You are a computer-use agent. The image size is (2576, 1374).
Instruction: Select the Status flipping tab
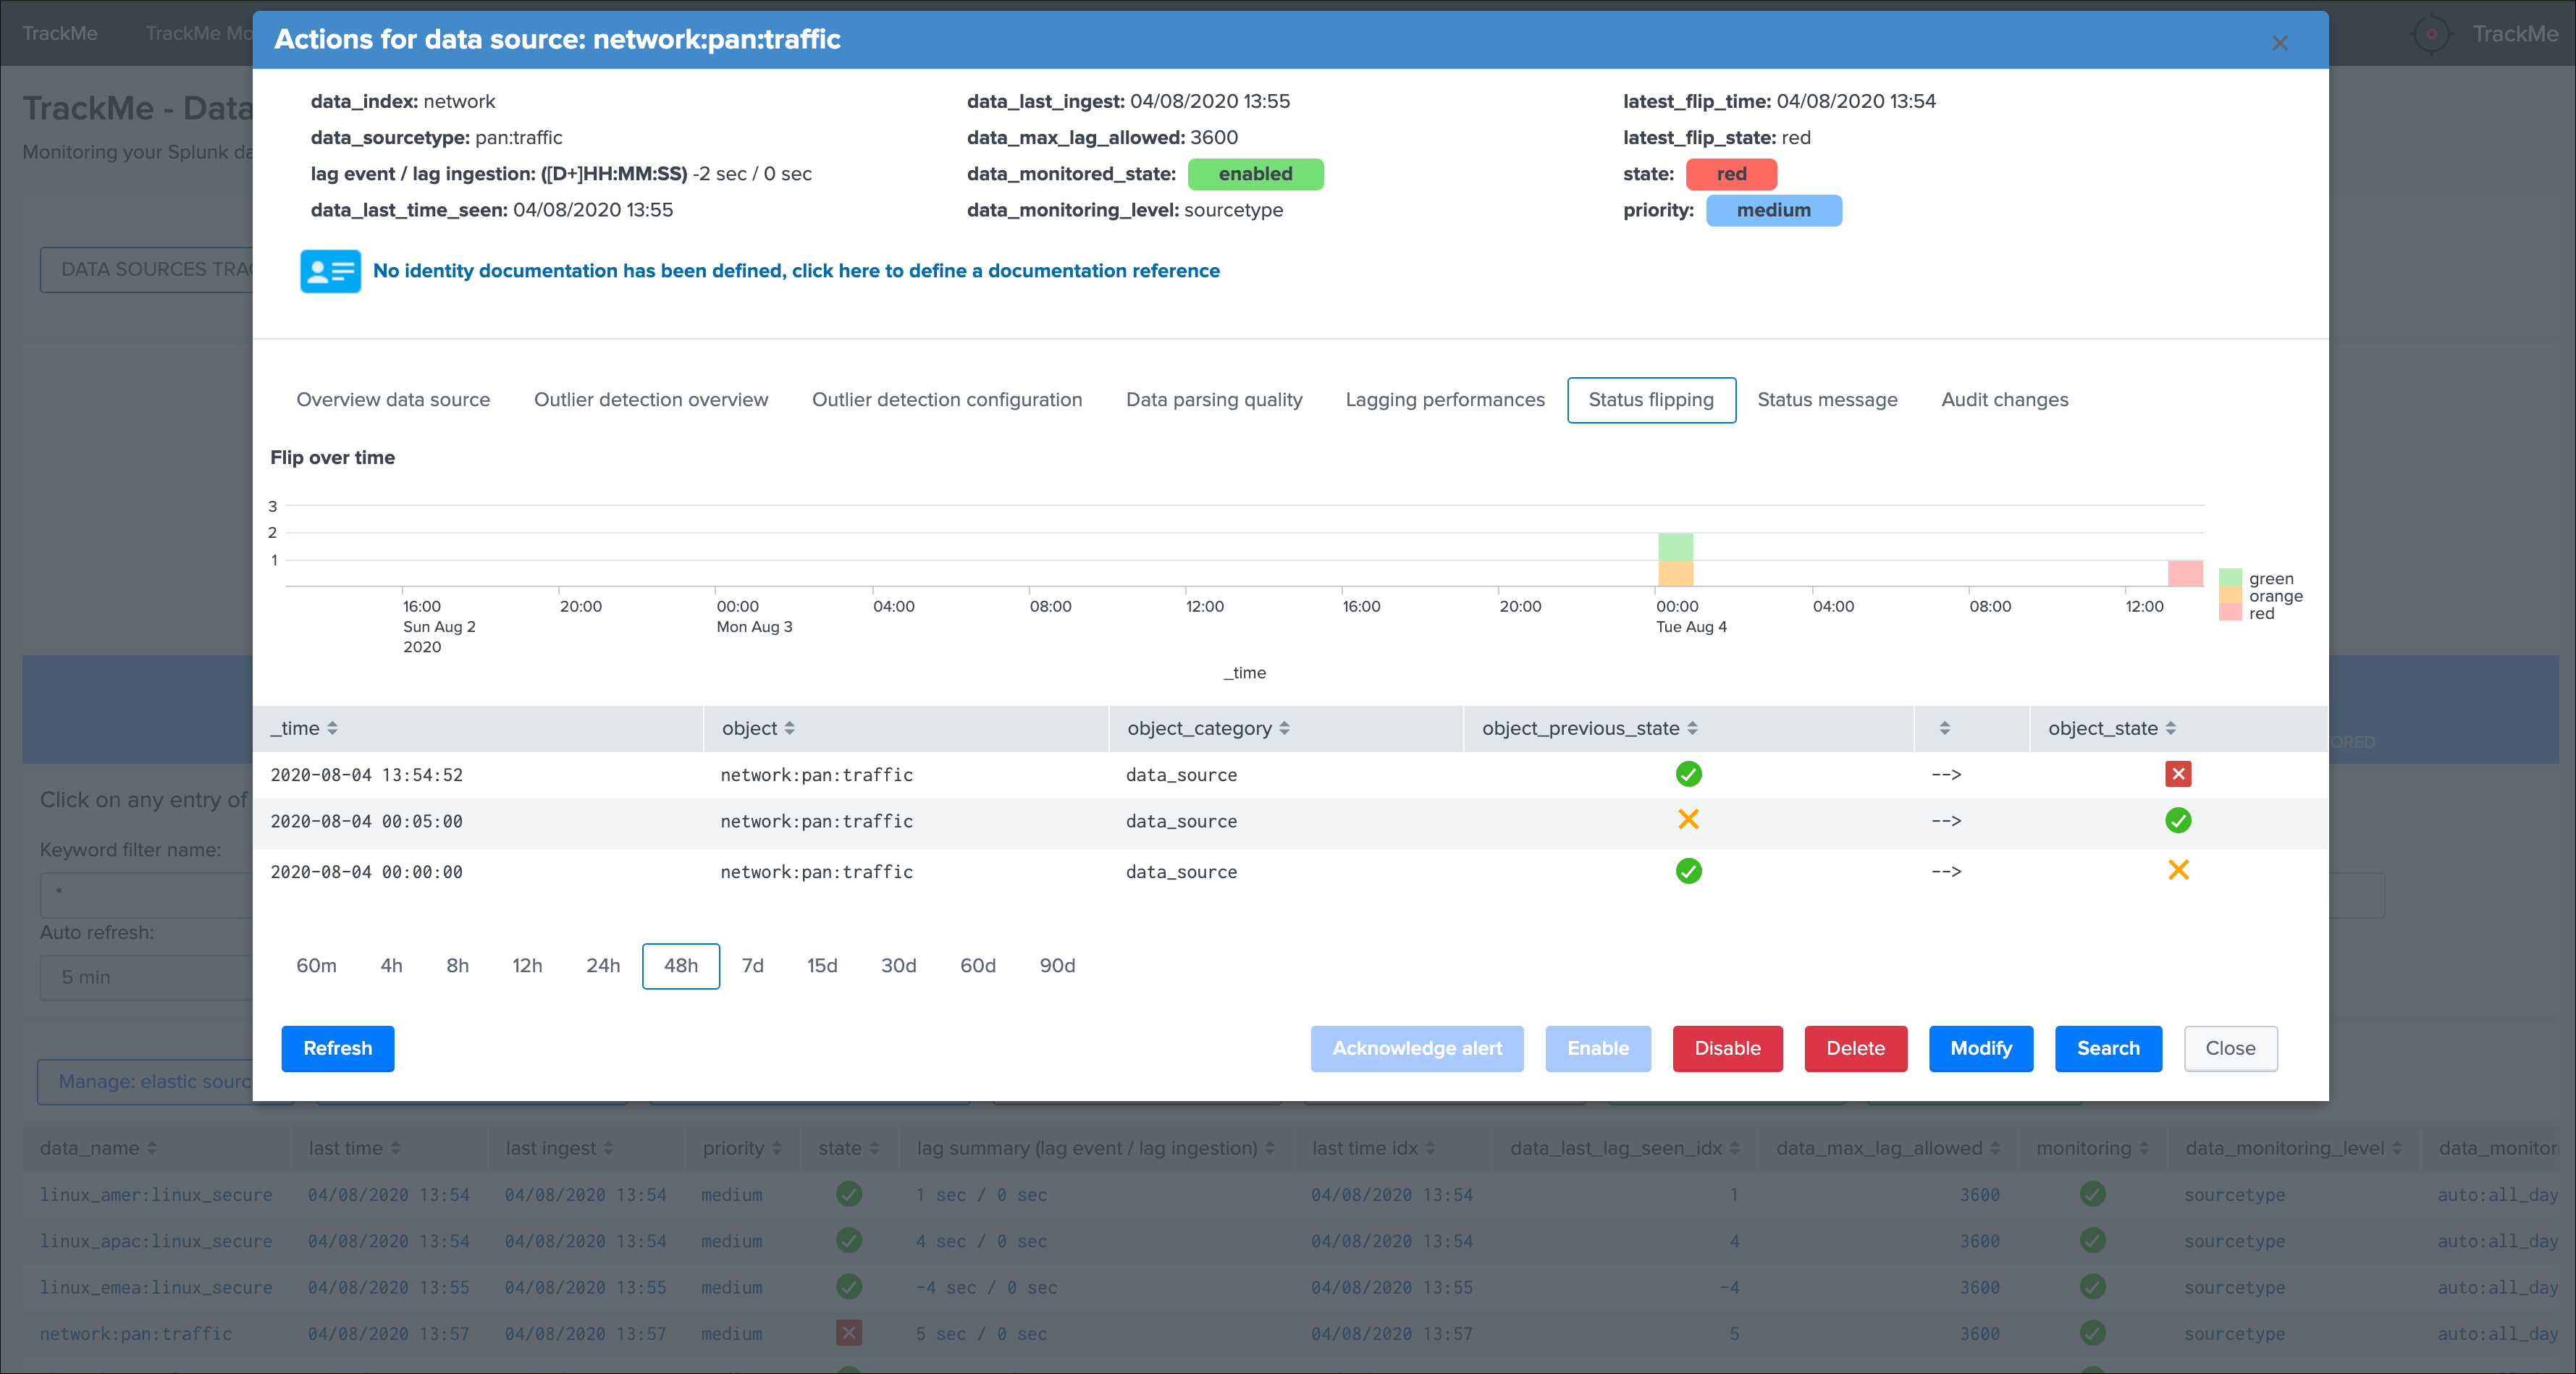(1651, 400)
